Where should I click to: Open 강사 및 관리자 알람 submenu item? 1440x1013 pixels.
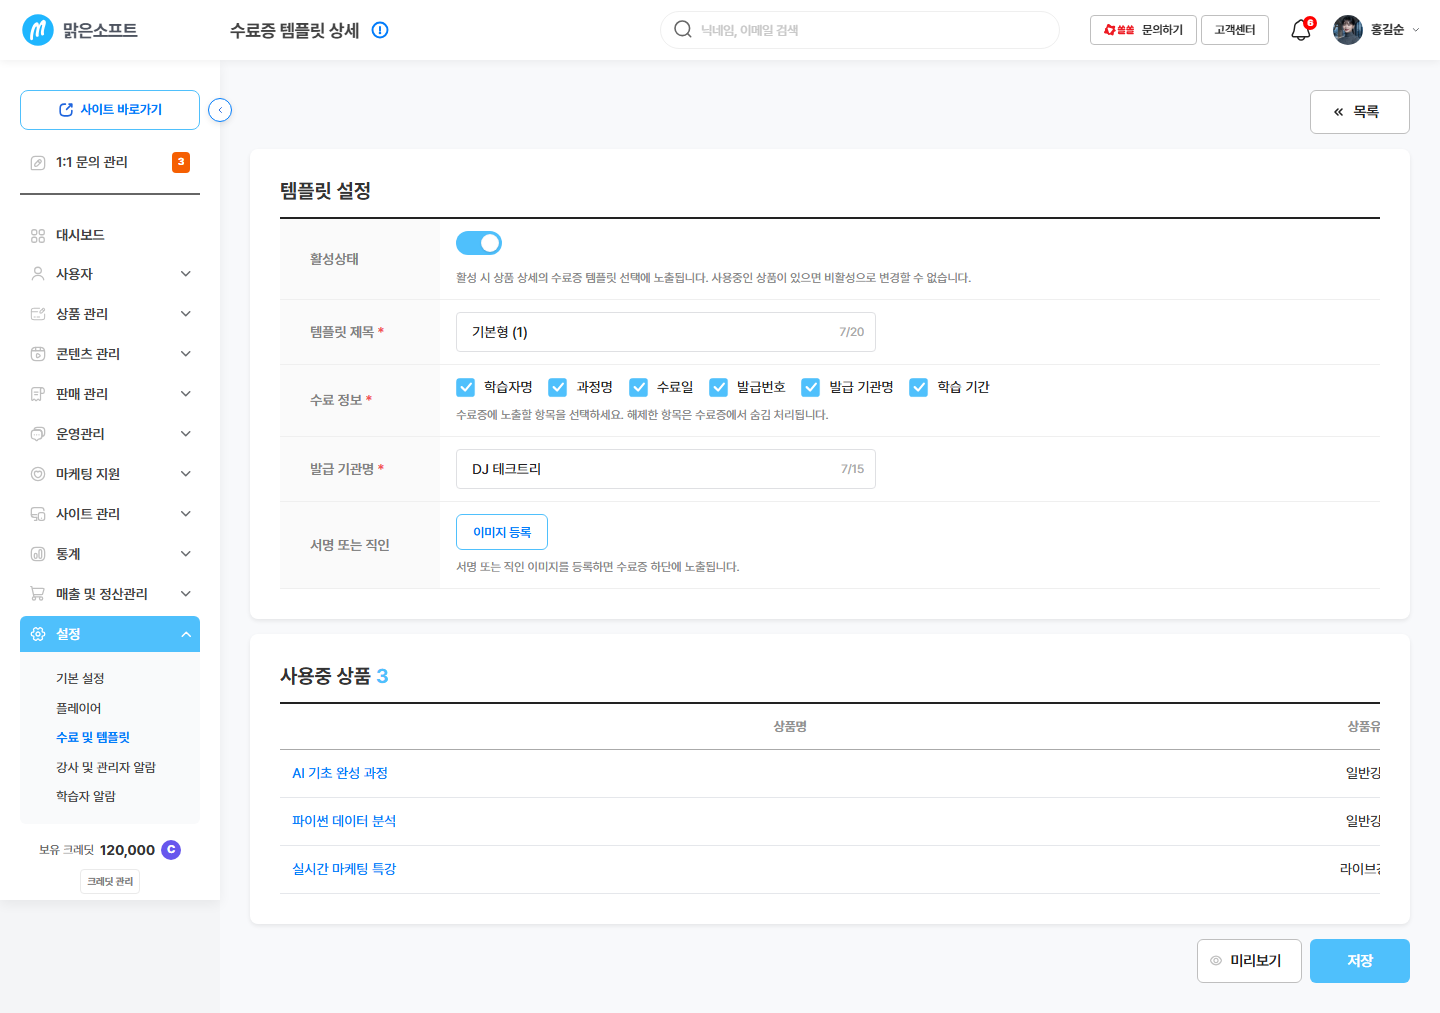[106, 767]
